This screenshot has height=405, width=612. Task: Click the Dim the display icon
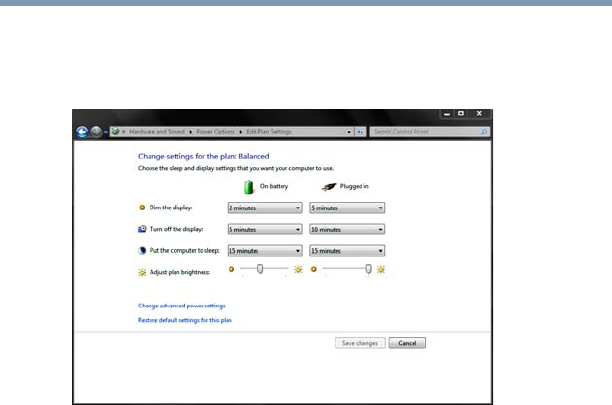click(142, 208)
